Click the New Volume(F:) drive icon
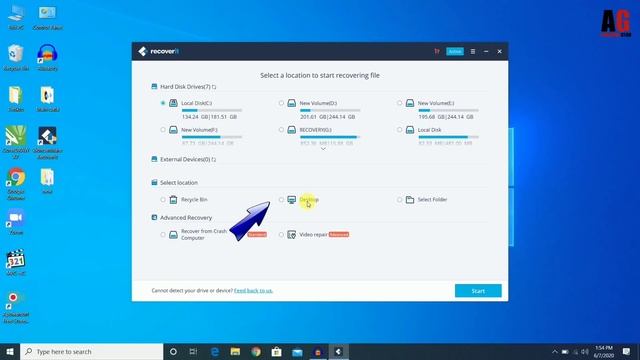 point(173,130)
